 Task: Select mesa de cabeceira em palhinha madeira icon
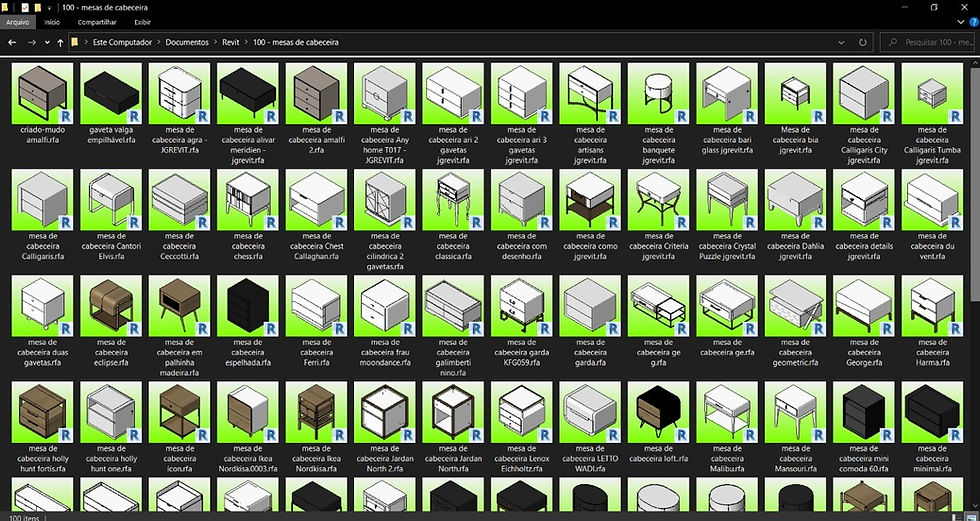179,305
